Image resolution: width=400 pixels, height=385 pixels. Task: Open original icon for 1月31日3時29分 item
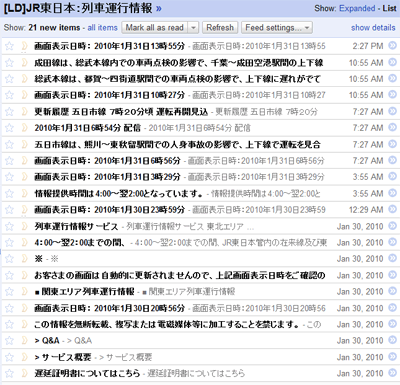(x=393, y=176)
